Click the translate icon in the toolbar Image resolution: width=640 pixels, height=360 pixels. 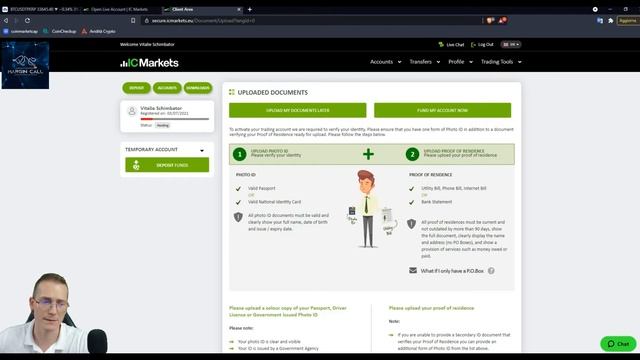click(600, 20)
